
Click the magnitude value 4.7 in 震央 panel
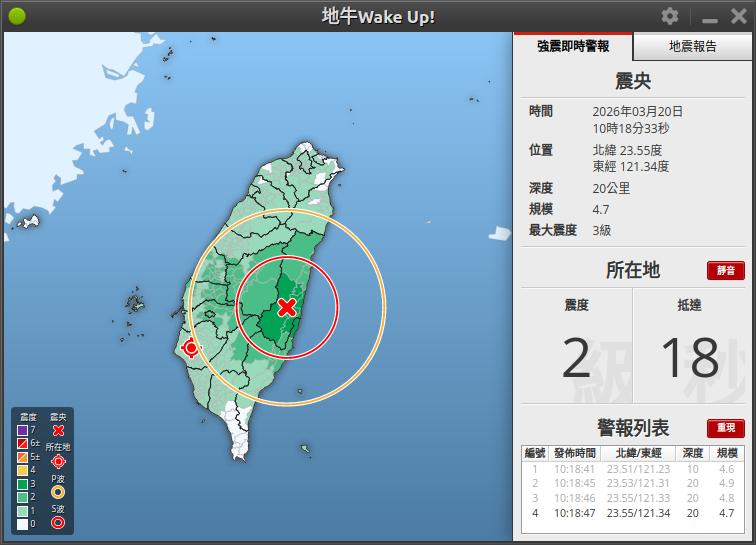click(601, 210)
